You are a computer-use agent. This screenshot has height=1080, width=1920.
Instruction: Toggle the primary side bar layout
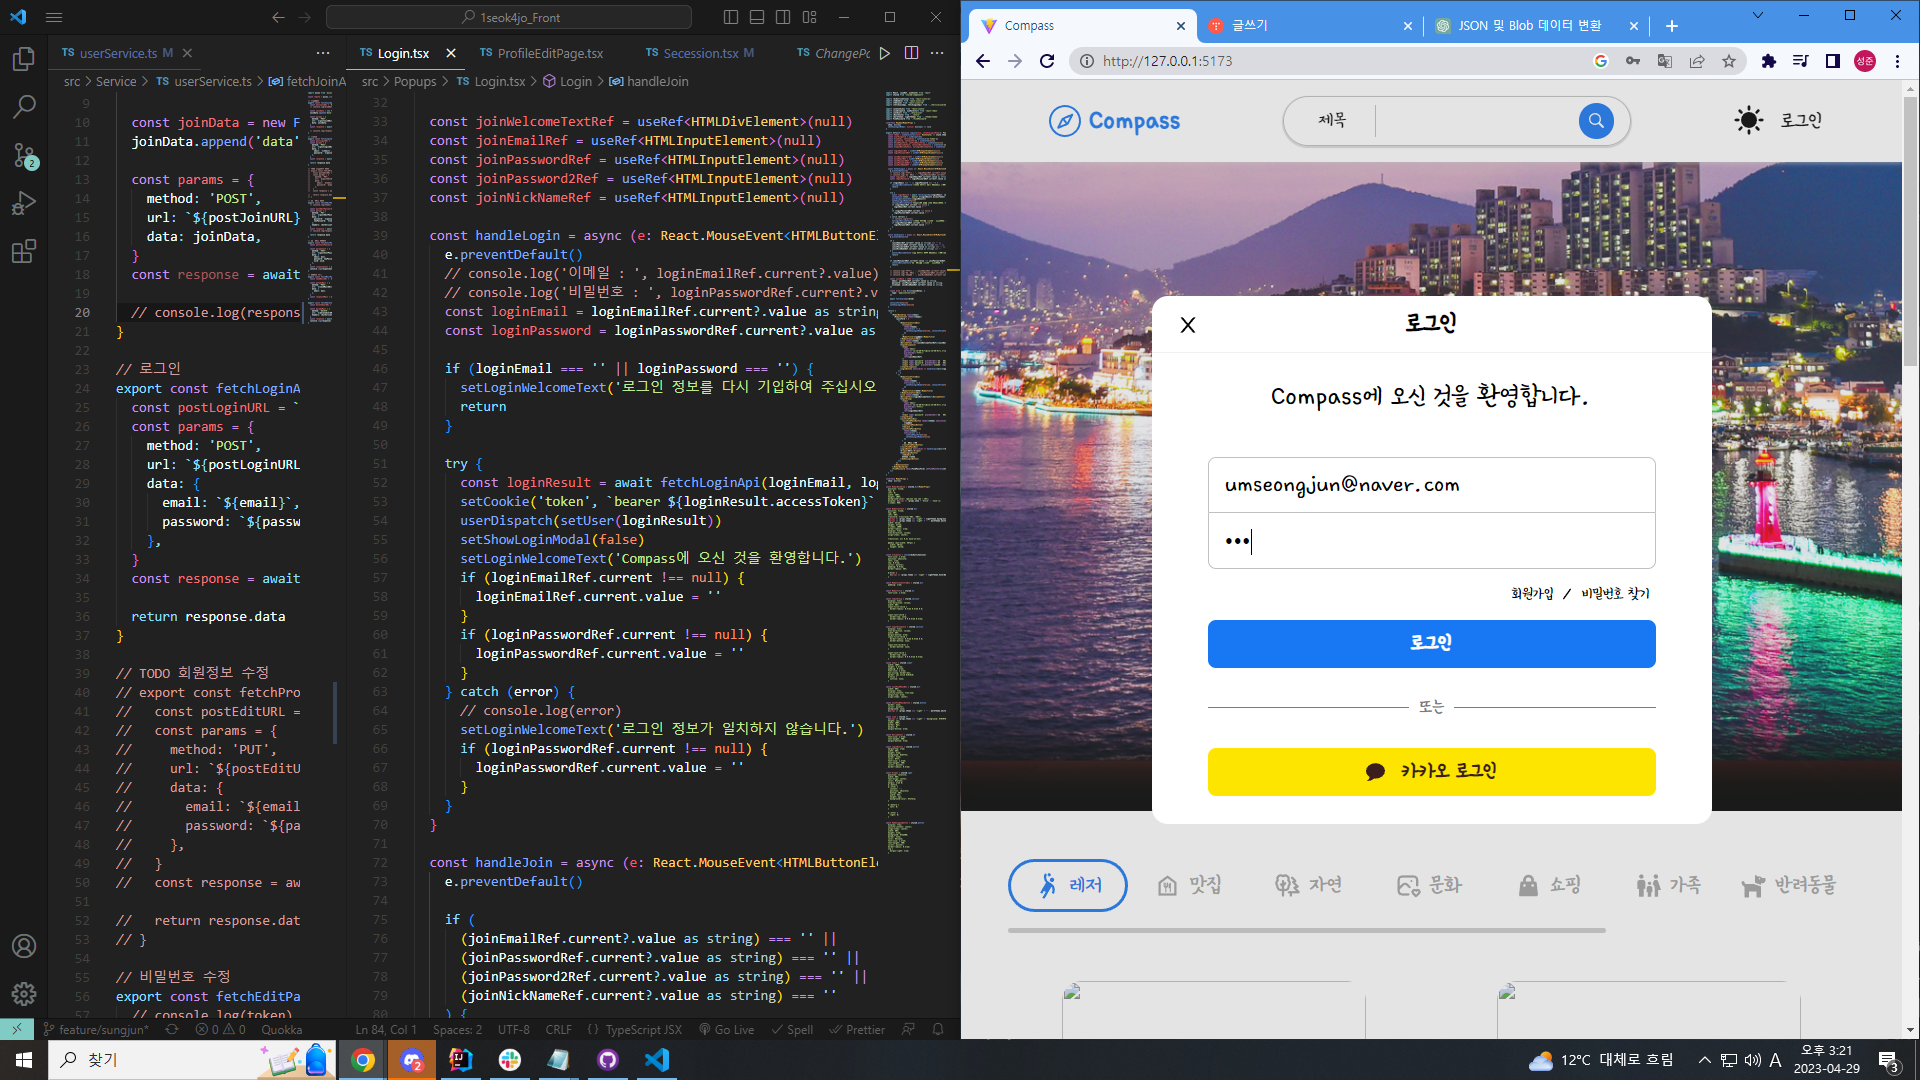731,17
